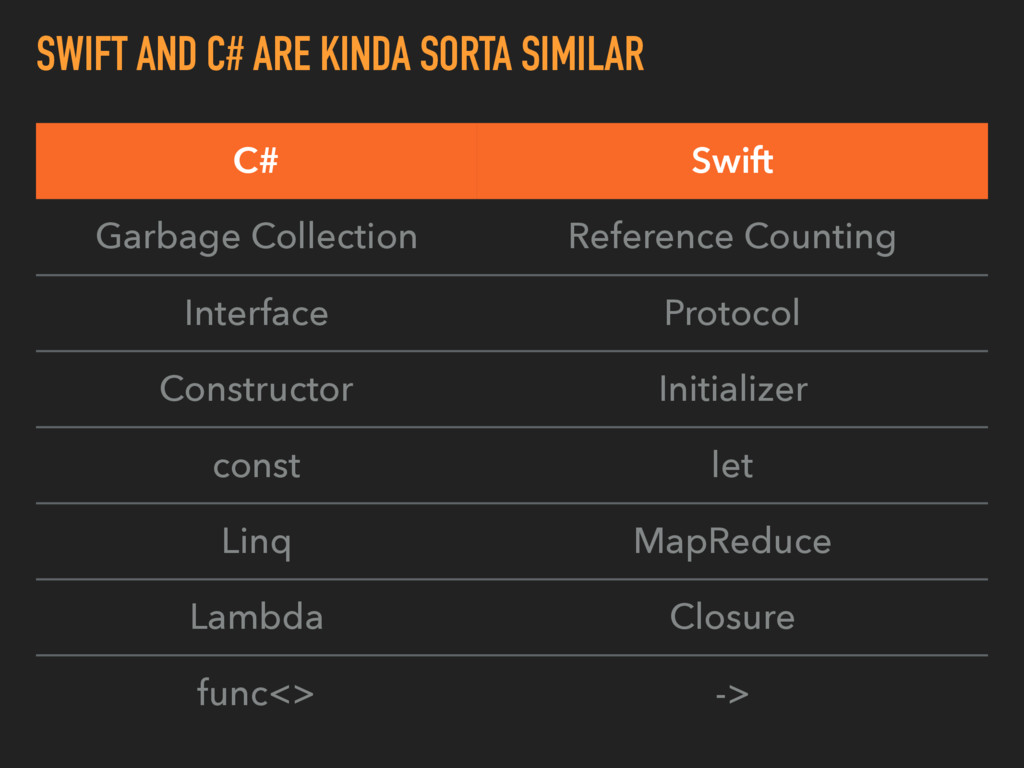Select the C# column header
Screen dimensions: 1024x768
pos(256,161)
